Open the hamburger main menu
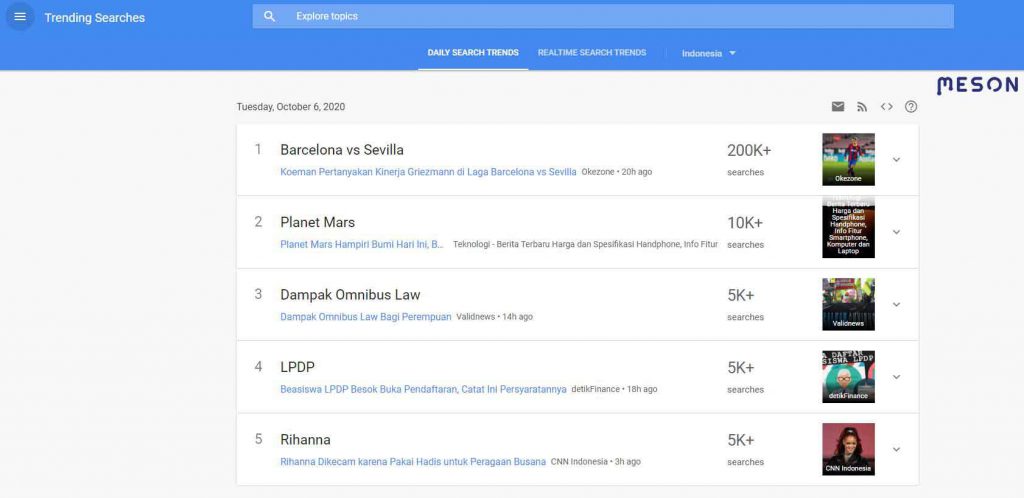 20,16
